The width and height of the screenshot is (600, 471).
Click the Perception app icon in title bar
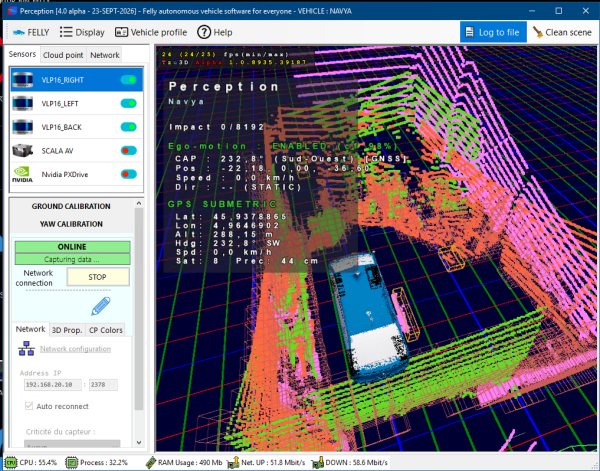(12, 11)
